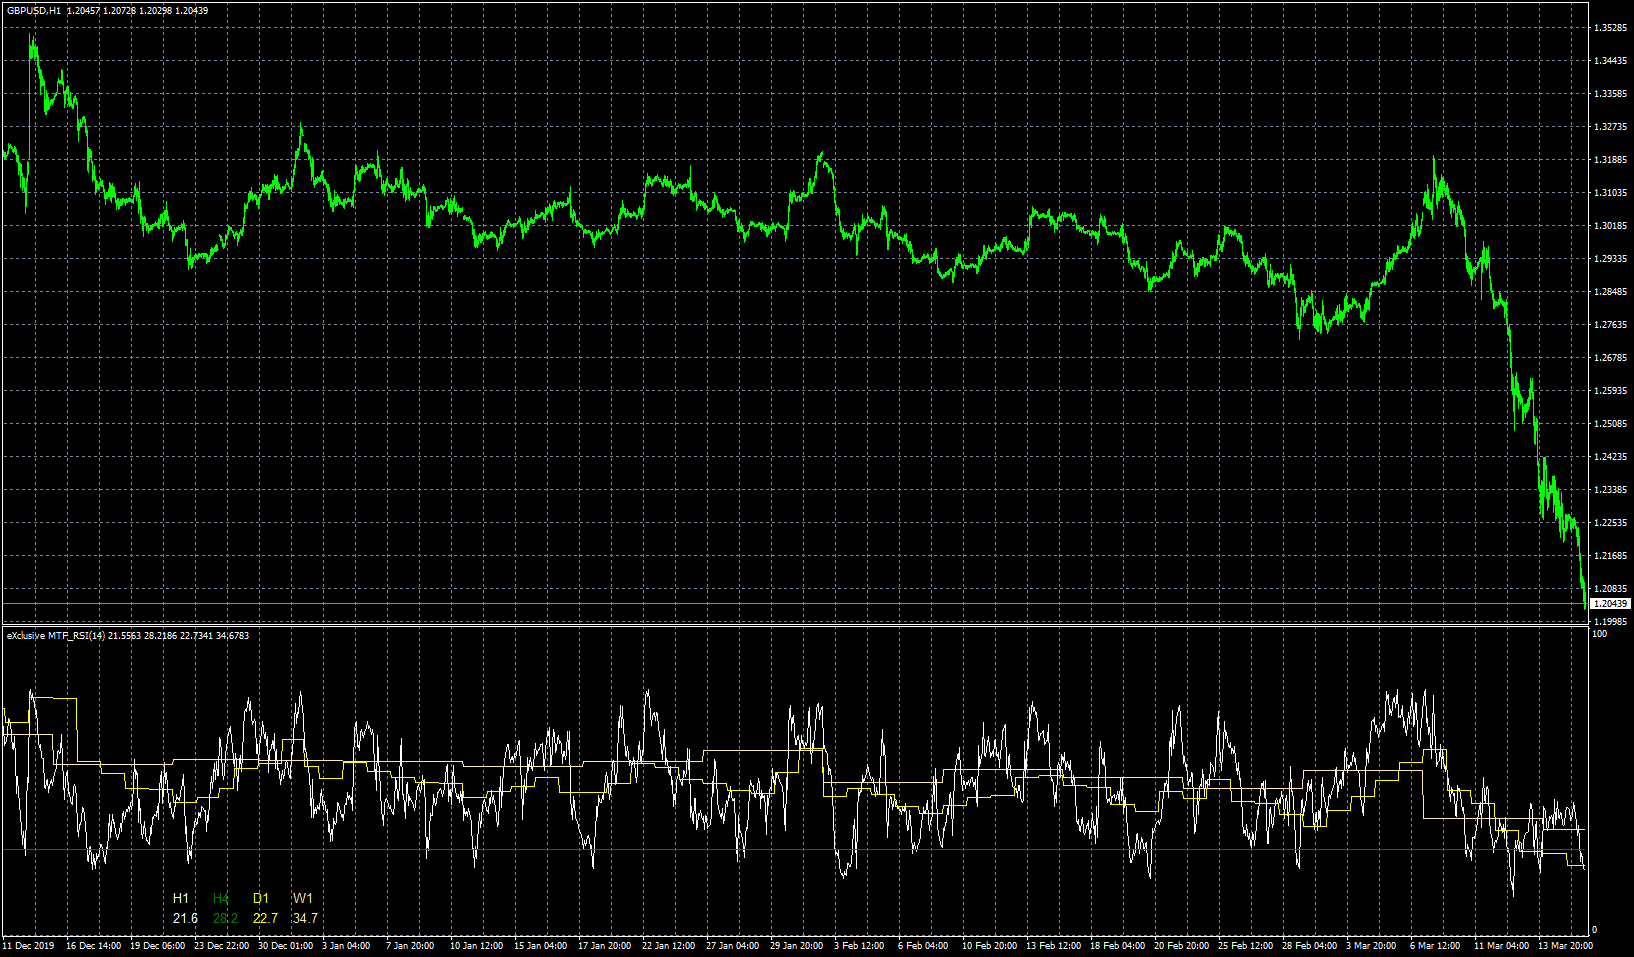Select the H1 RSI value 21.6
Viewport: 1634px width, 957px height.
tap(185, 918)
